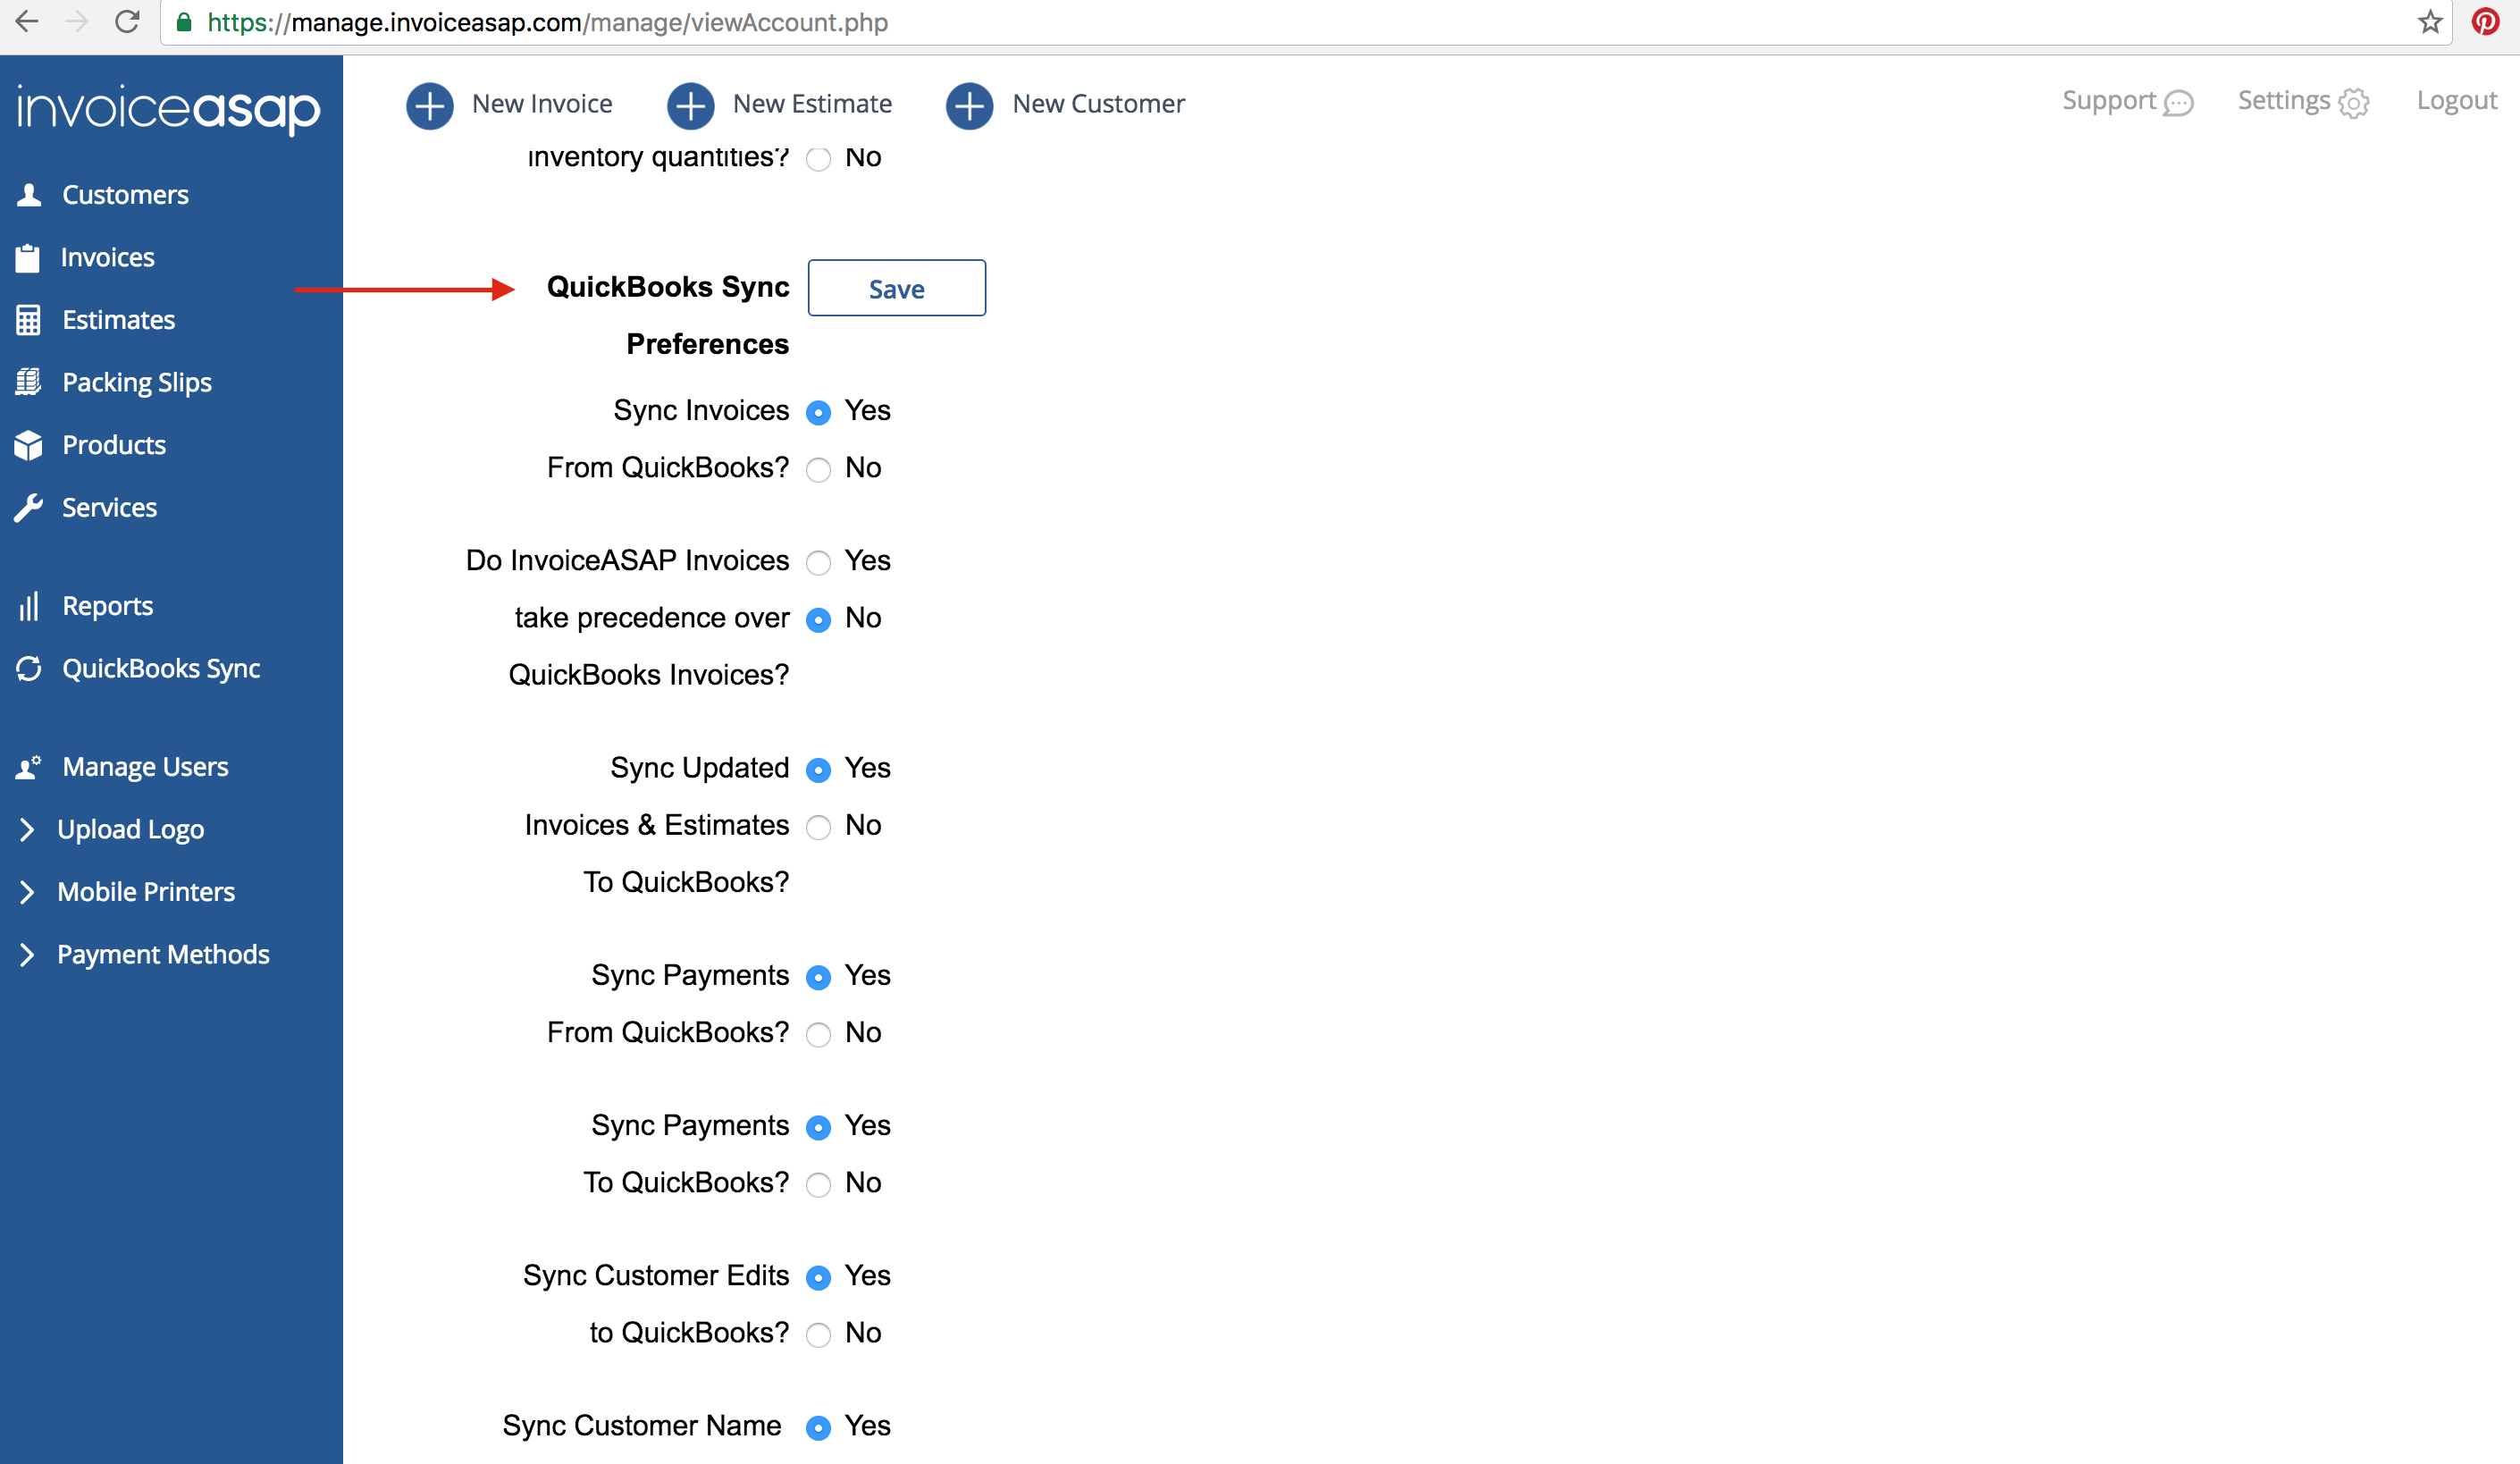This screenshot has height=1464, width=2520.
Task: Click the browser address bar URL
Action: (548, 22)
